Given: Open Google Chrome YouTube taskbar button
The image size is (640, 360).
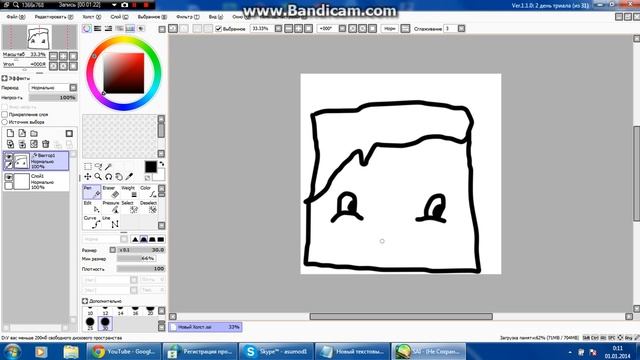Looking at the screenshot, I should tap(123, 351).
